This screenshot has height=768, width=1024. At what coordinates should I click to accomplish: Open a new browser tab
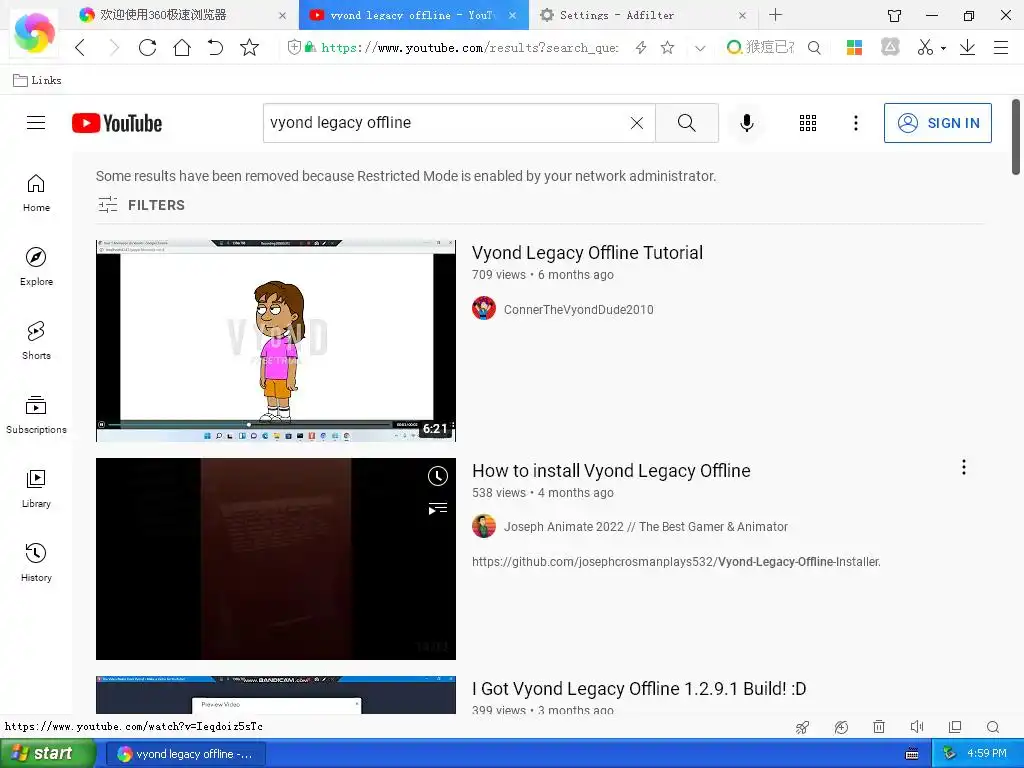pyautogui.click(x=775, y=14)
